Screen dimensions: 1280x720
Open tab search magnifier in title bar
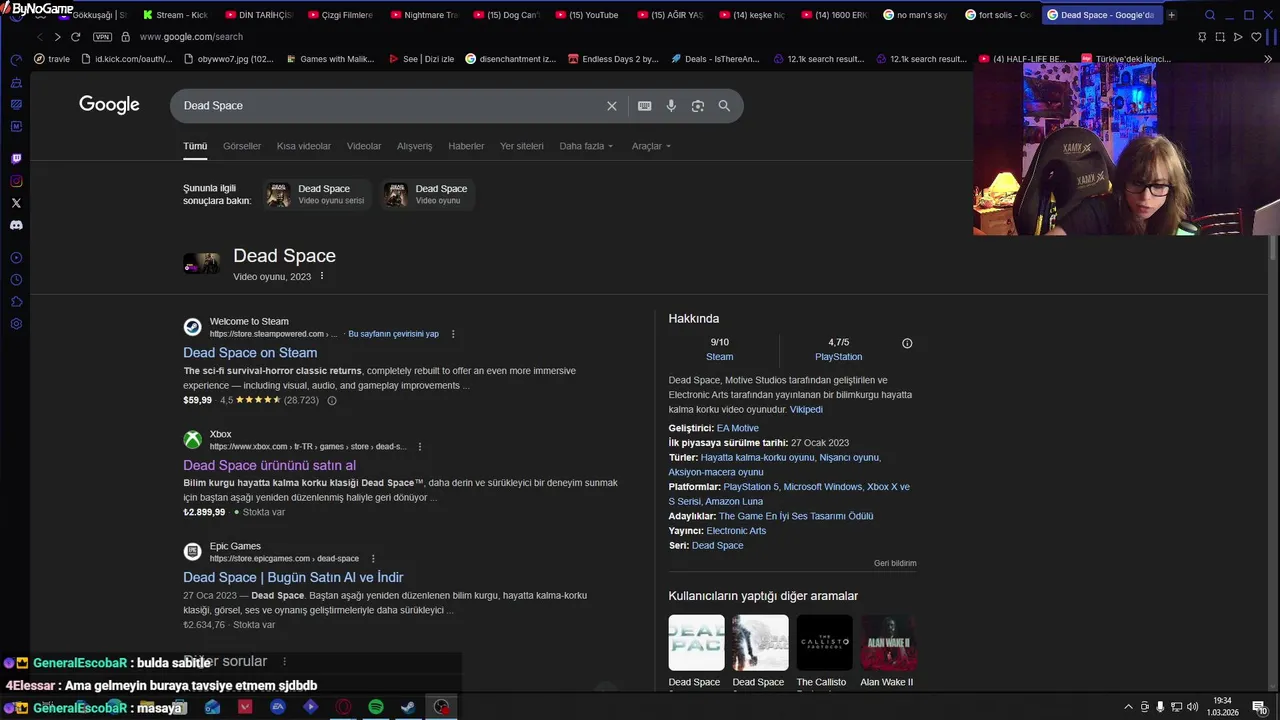[1210, 15]
